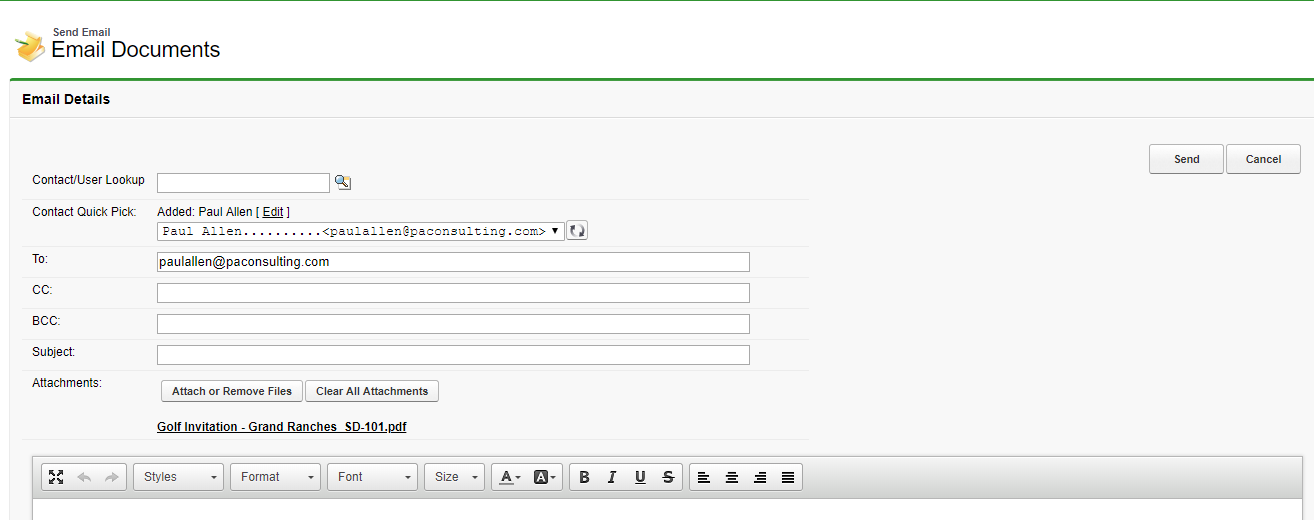Maximize the editor with the fullscreen icon

[x=56, y=477]
